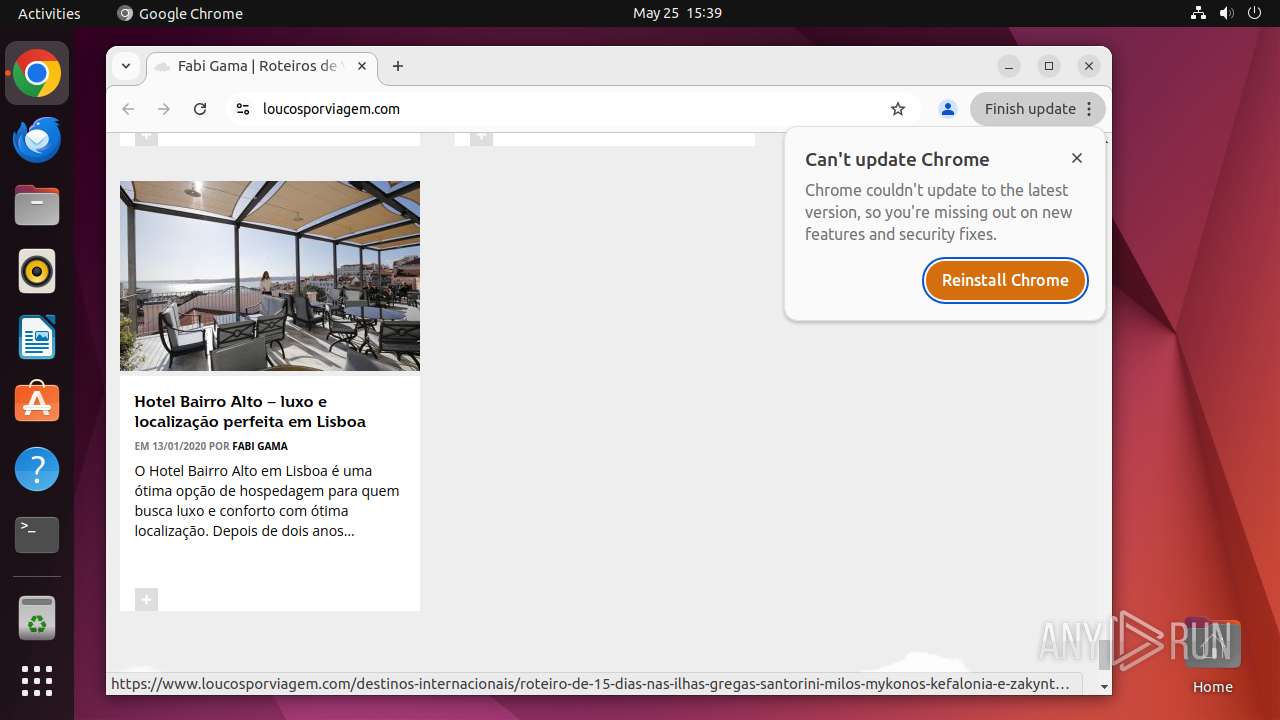
Task: Open the network status icon in the top bar
Action: pyautogui.click(x=1199, y=13)
